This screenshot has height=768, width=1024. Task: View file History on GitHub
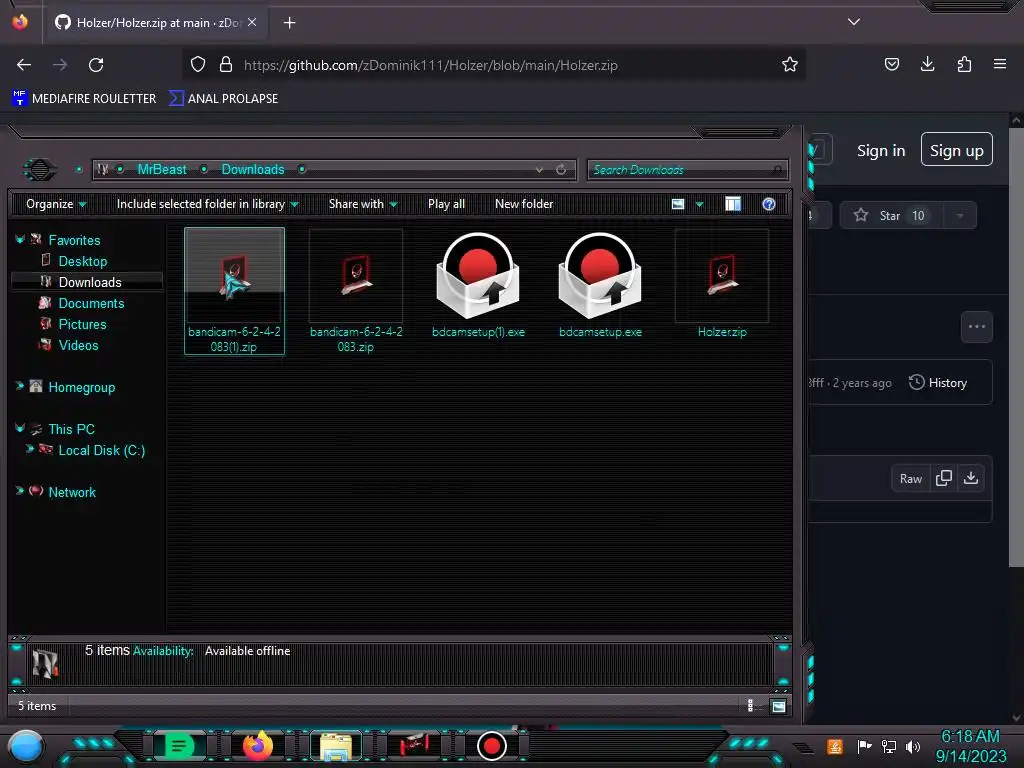(938, 383)
